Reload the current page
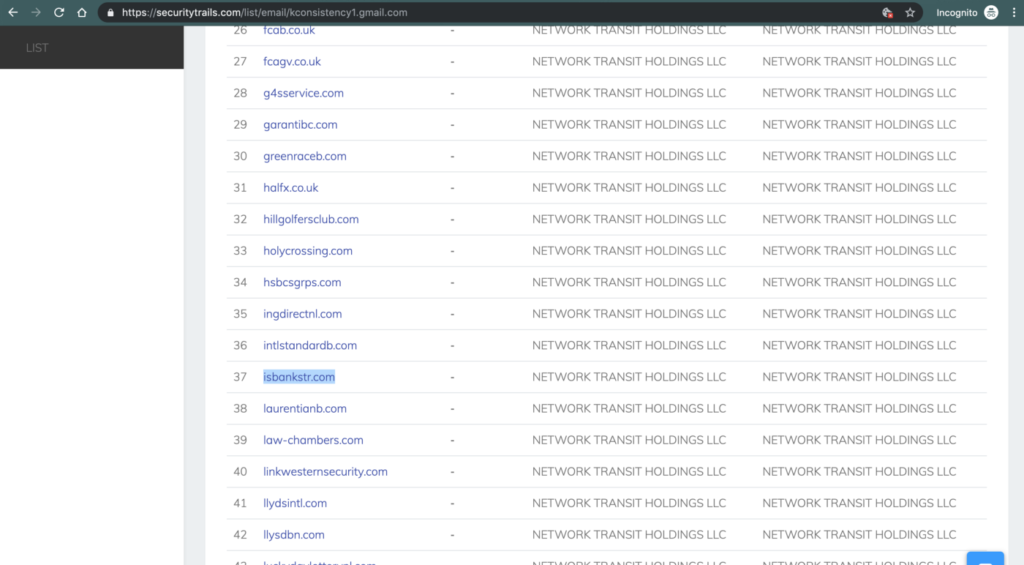Viewport: 1024px width, 565px height. 59,12
